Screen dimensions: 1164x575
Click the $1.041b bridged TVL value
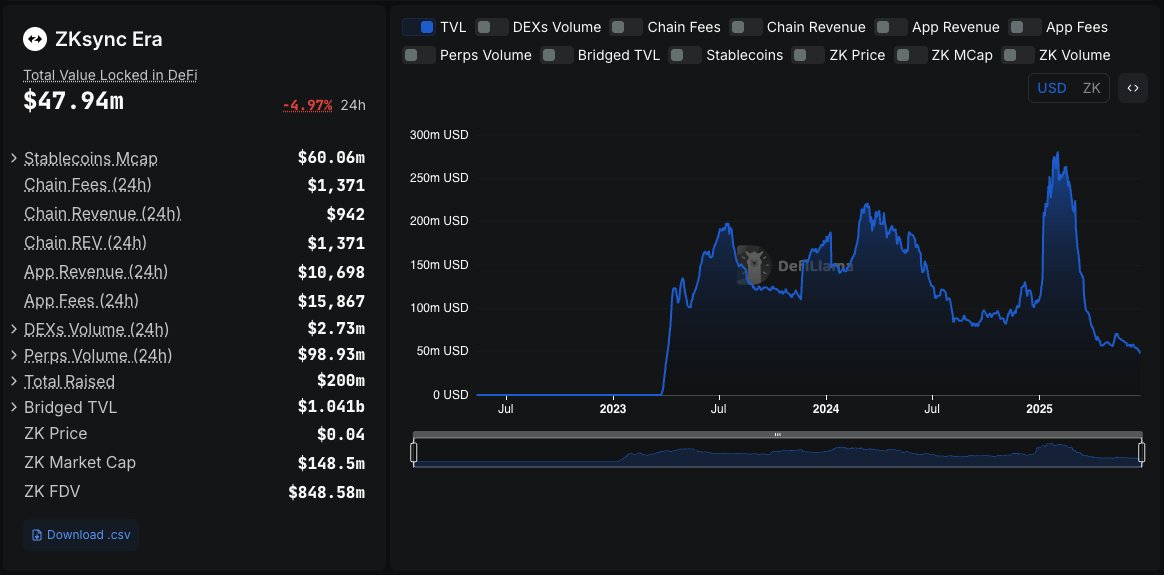(x=331, y=407)
